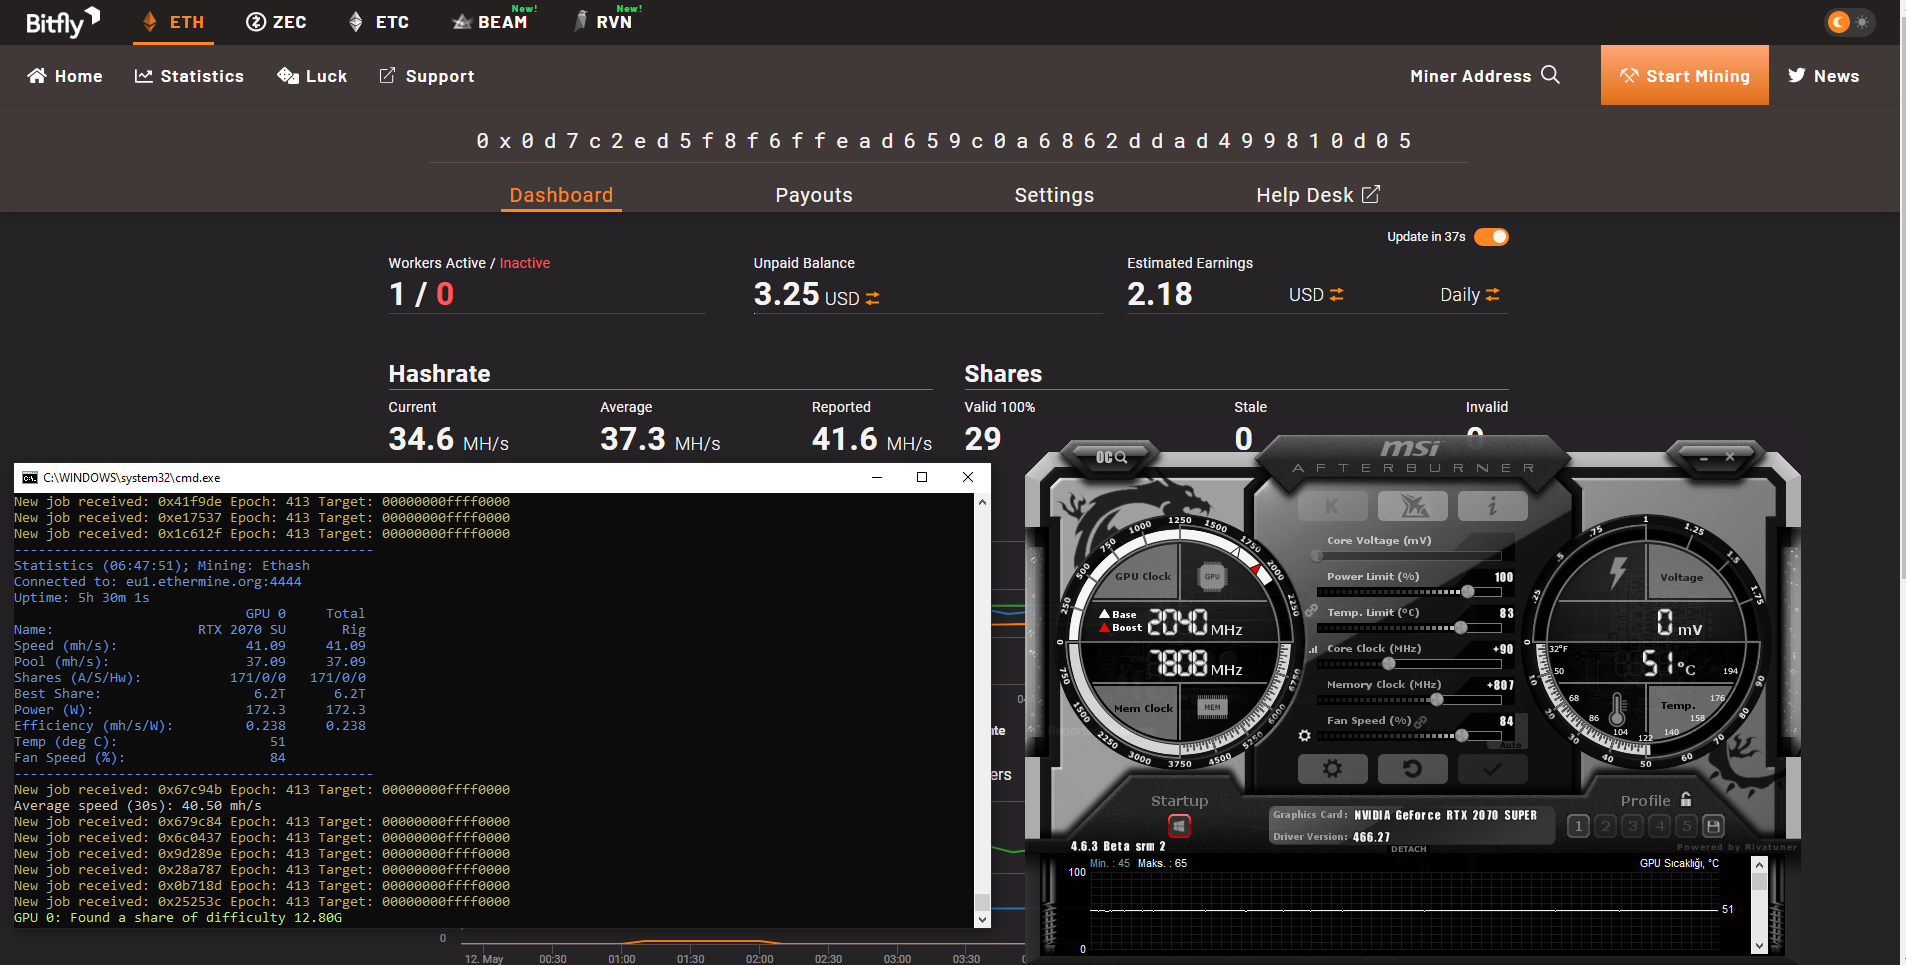Click the Miner Address search icon

(1550, 75)
